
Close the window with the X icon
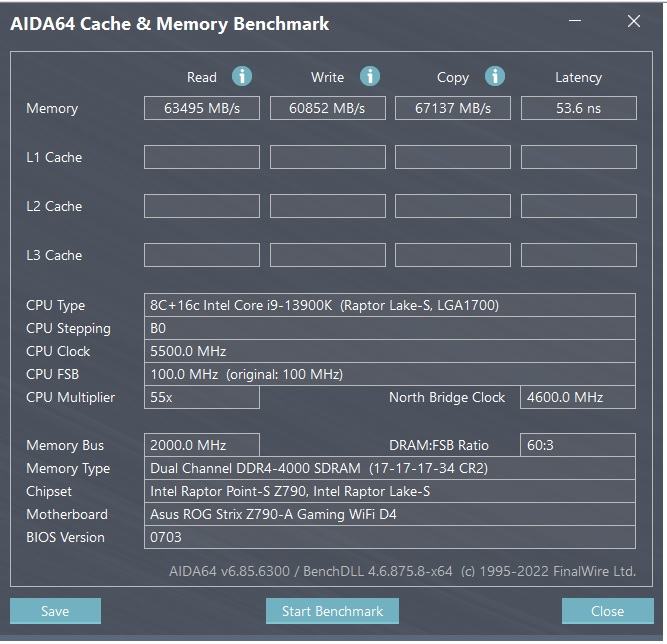pos(634,21)
